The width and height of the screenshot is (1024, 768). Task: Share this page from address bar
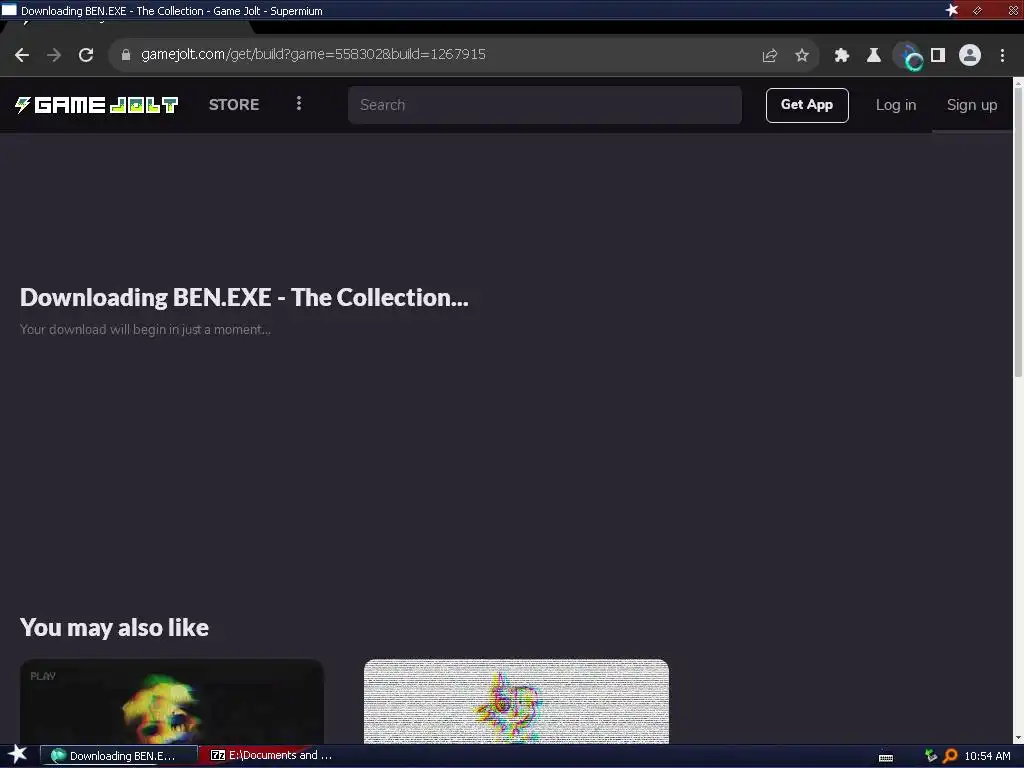pos(769,56)
